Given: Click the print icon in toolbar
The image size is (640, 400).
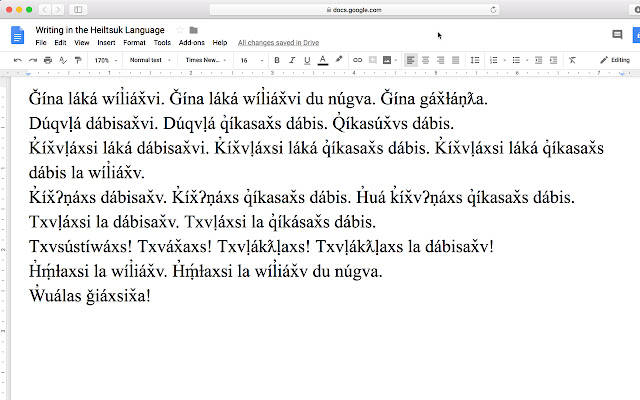Looking at the screenshot, I should pyautogui.click(x=48, y=60).
